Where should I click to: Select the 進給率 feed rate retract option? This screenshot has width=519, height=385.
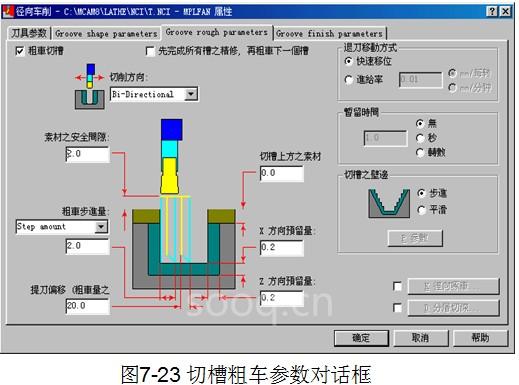tap(349, 80)
